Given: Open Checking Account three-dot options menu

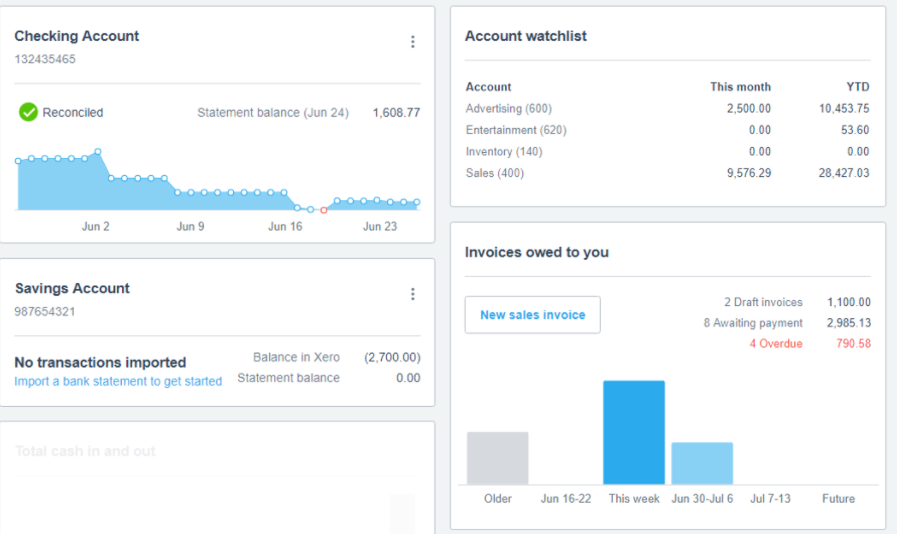Looking at the screenshot, I should [x=412, y=42].
